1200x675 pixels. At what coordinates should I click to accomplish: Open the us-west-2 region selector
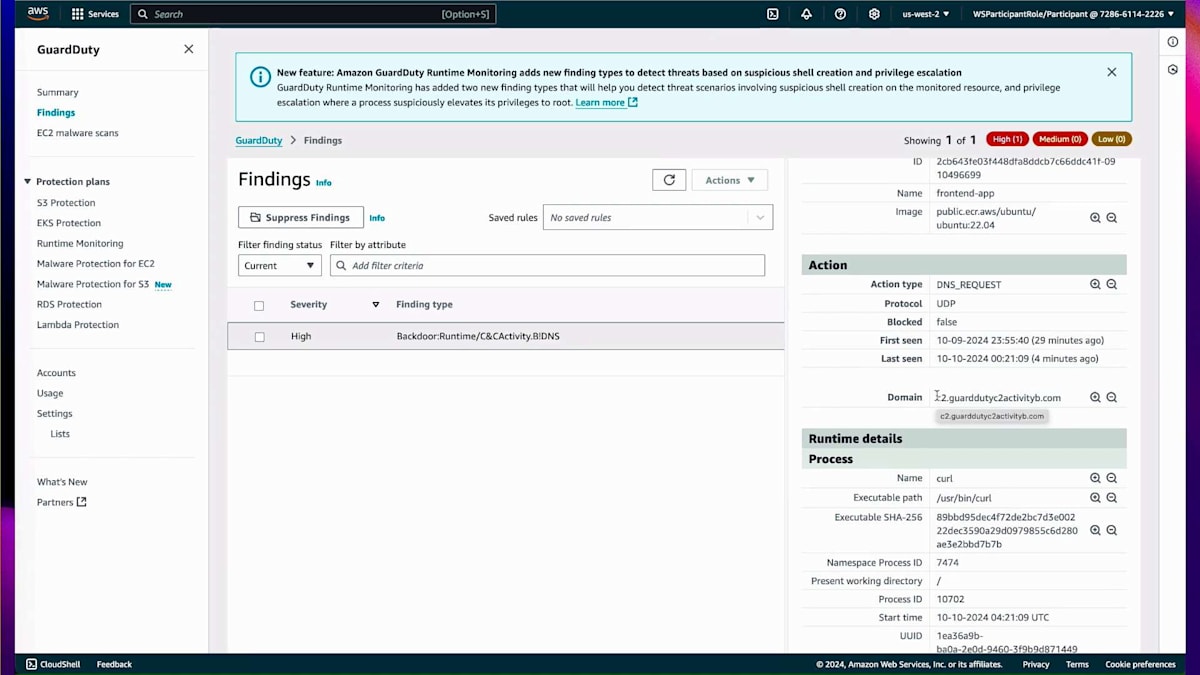[926, 14]
